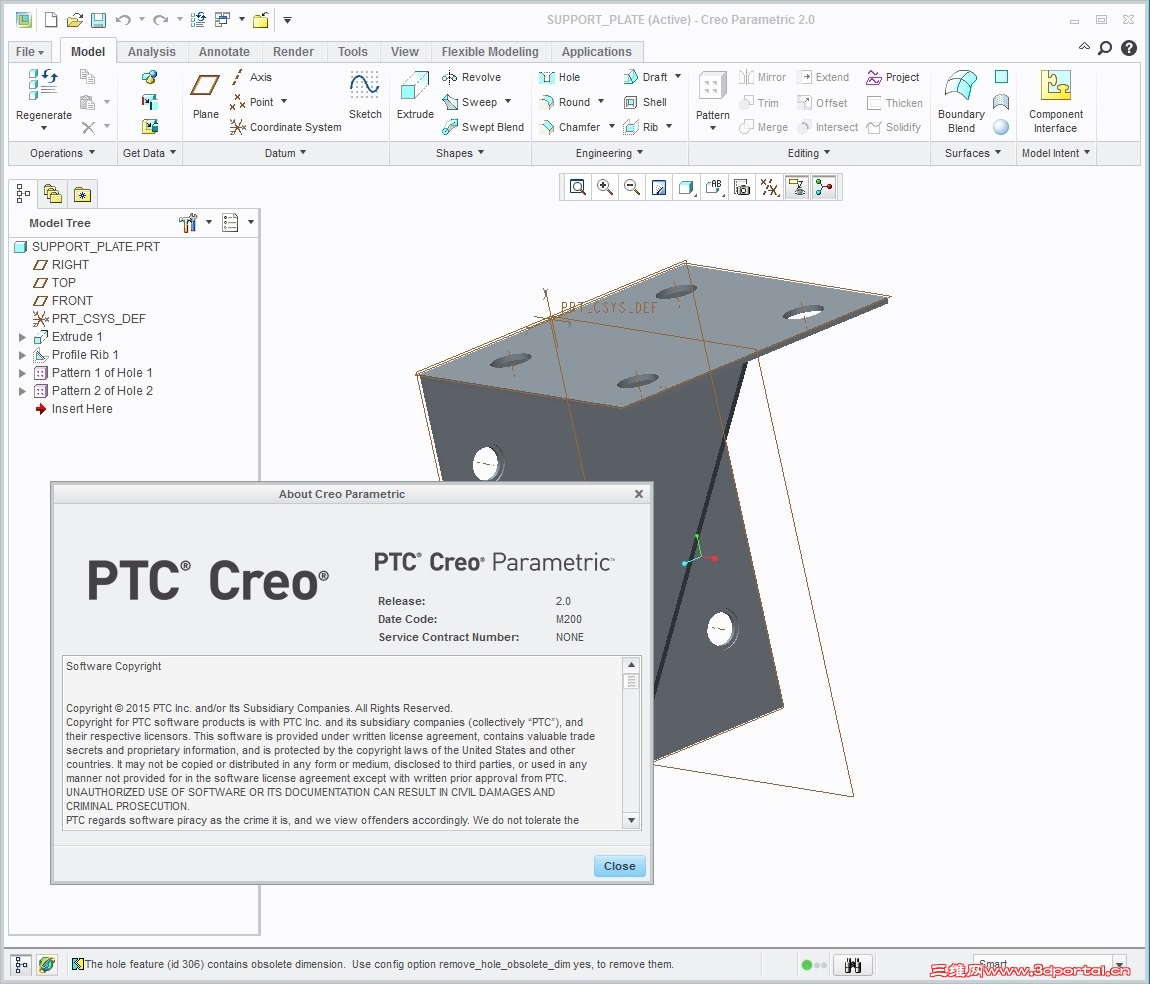
Task: Select the Revolve tool
Action: pos(472,77)
